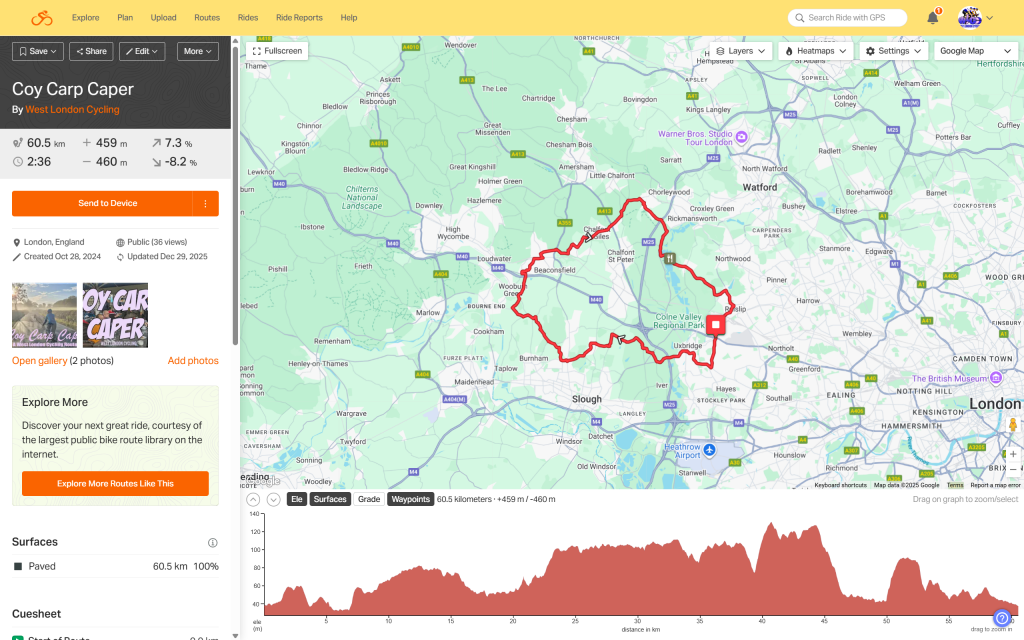This screenshot has width=1024, height=640.
Task: Click the Surfaces info icon
Action: 212,543
